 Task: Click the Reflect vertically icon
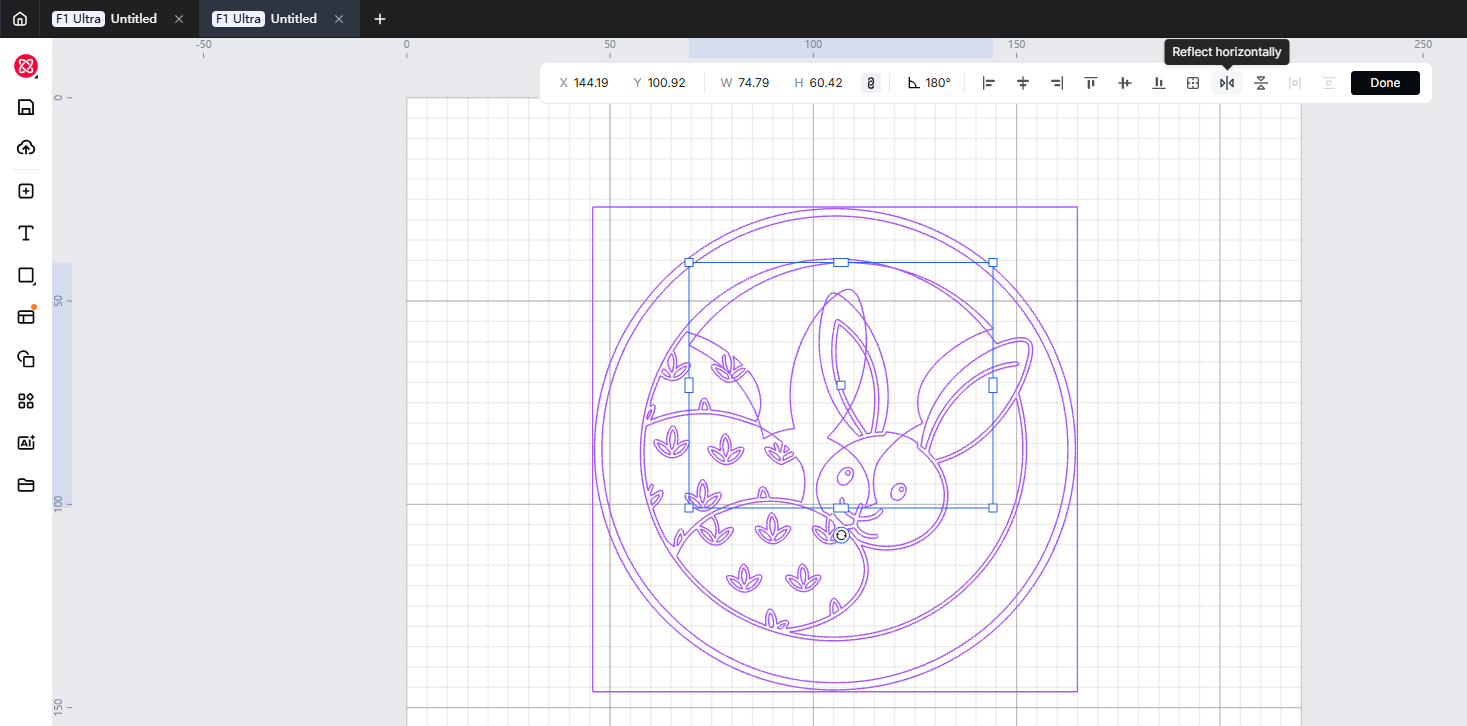(1260, 83)
